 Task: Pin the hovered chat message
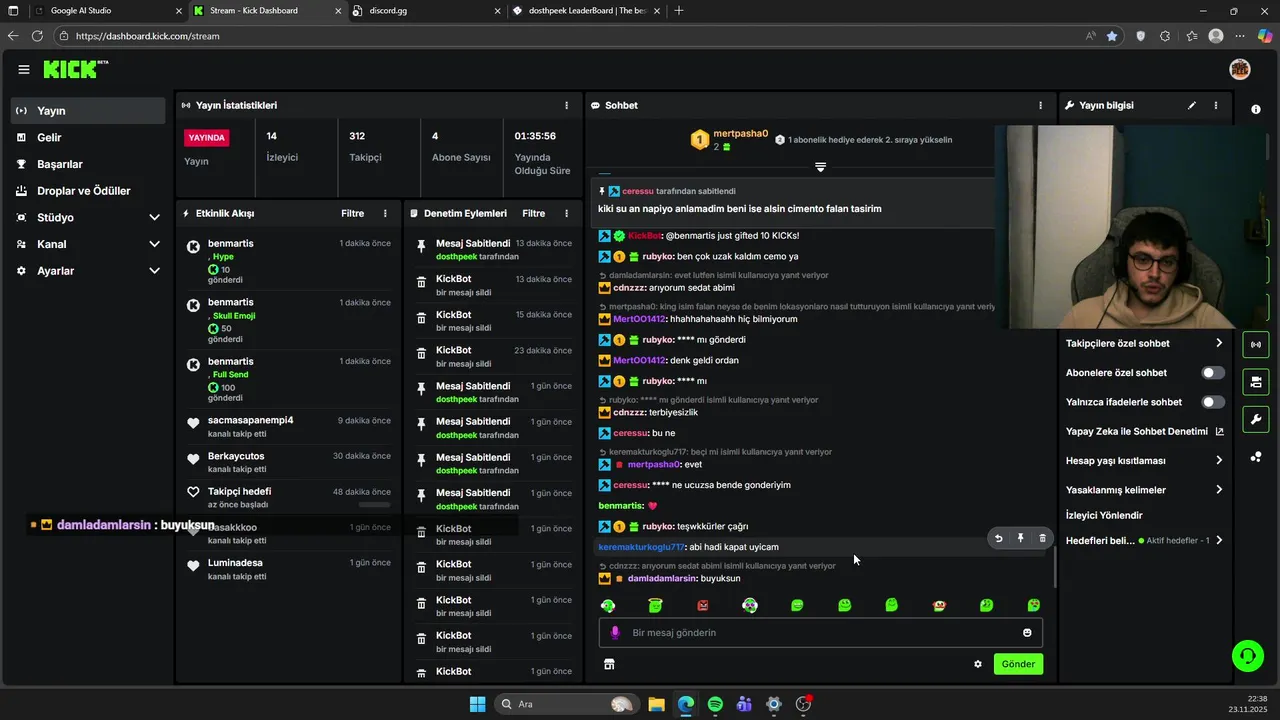click(1020, 538)
